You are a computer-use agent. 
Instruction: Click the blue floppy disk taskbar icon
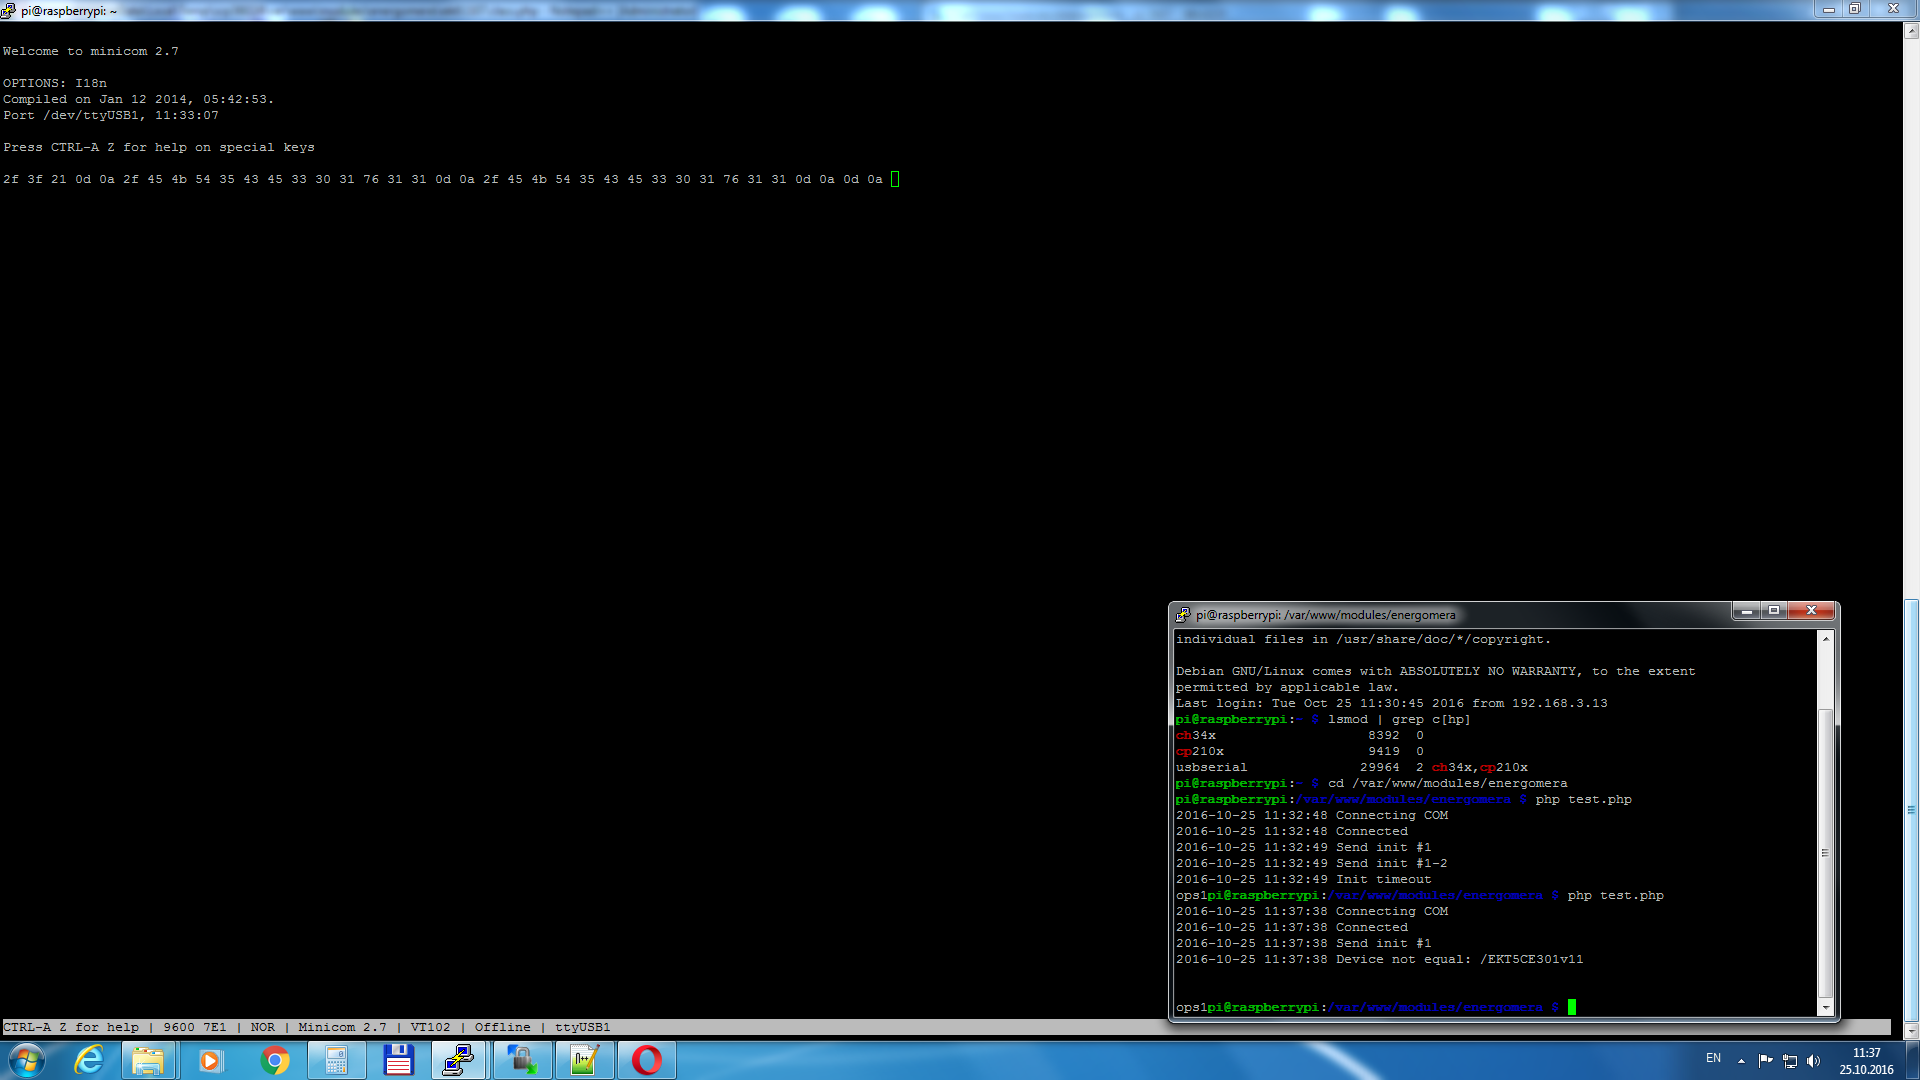398,1060
